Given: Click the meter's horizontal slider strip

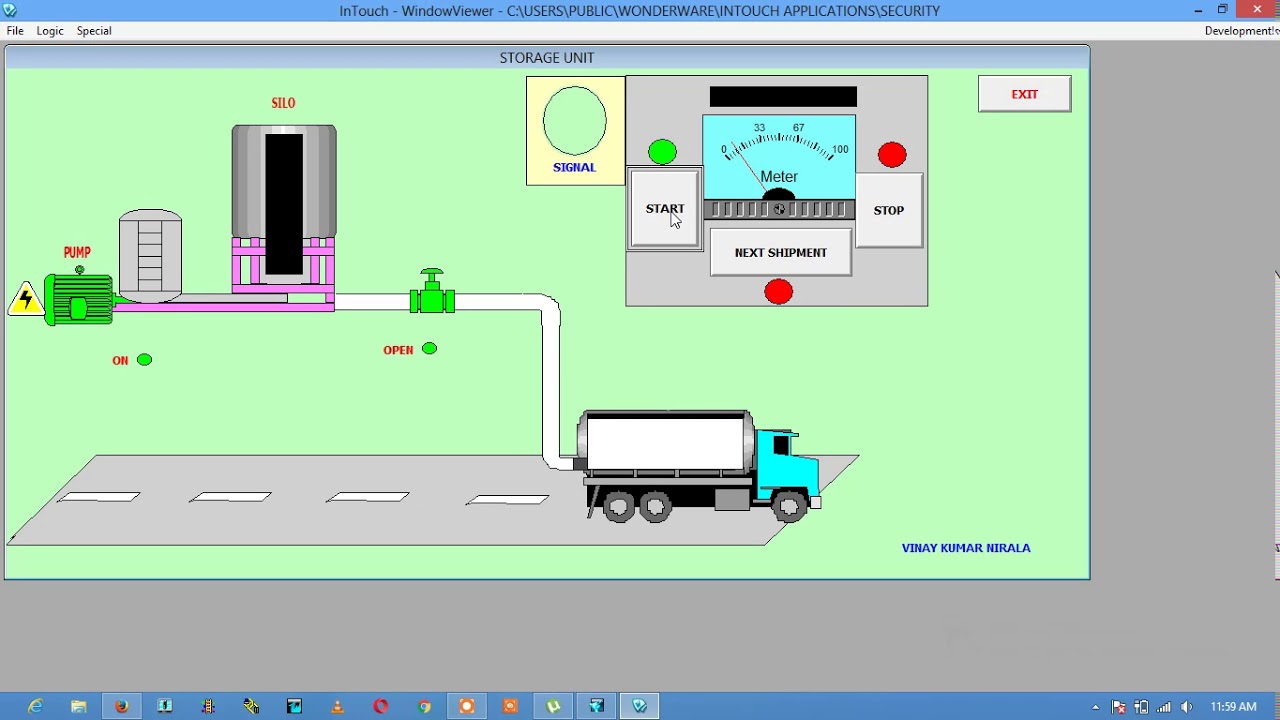Looking at the screenshot, I should [x=779, y=209].
